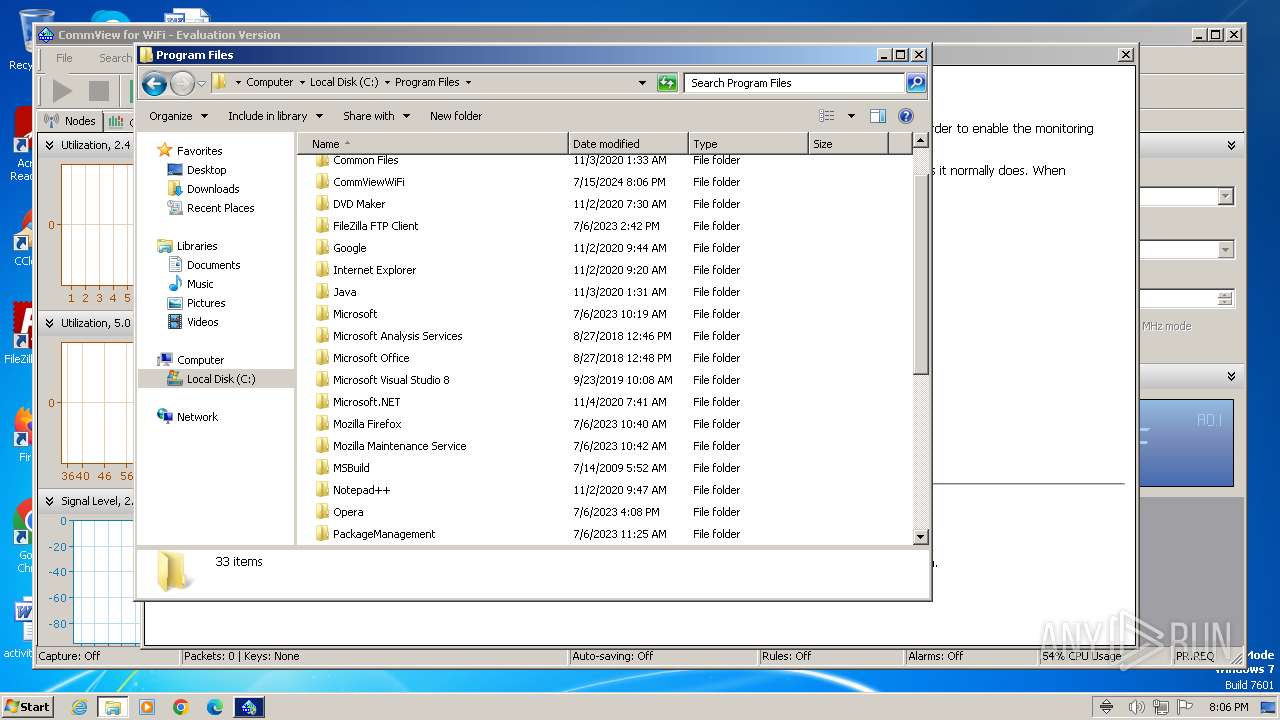This screenshot has width=1280, height=720.
Task: Open Downloads in Favorites
Action: coord(213,189)
